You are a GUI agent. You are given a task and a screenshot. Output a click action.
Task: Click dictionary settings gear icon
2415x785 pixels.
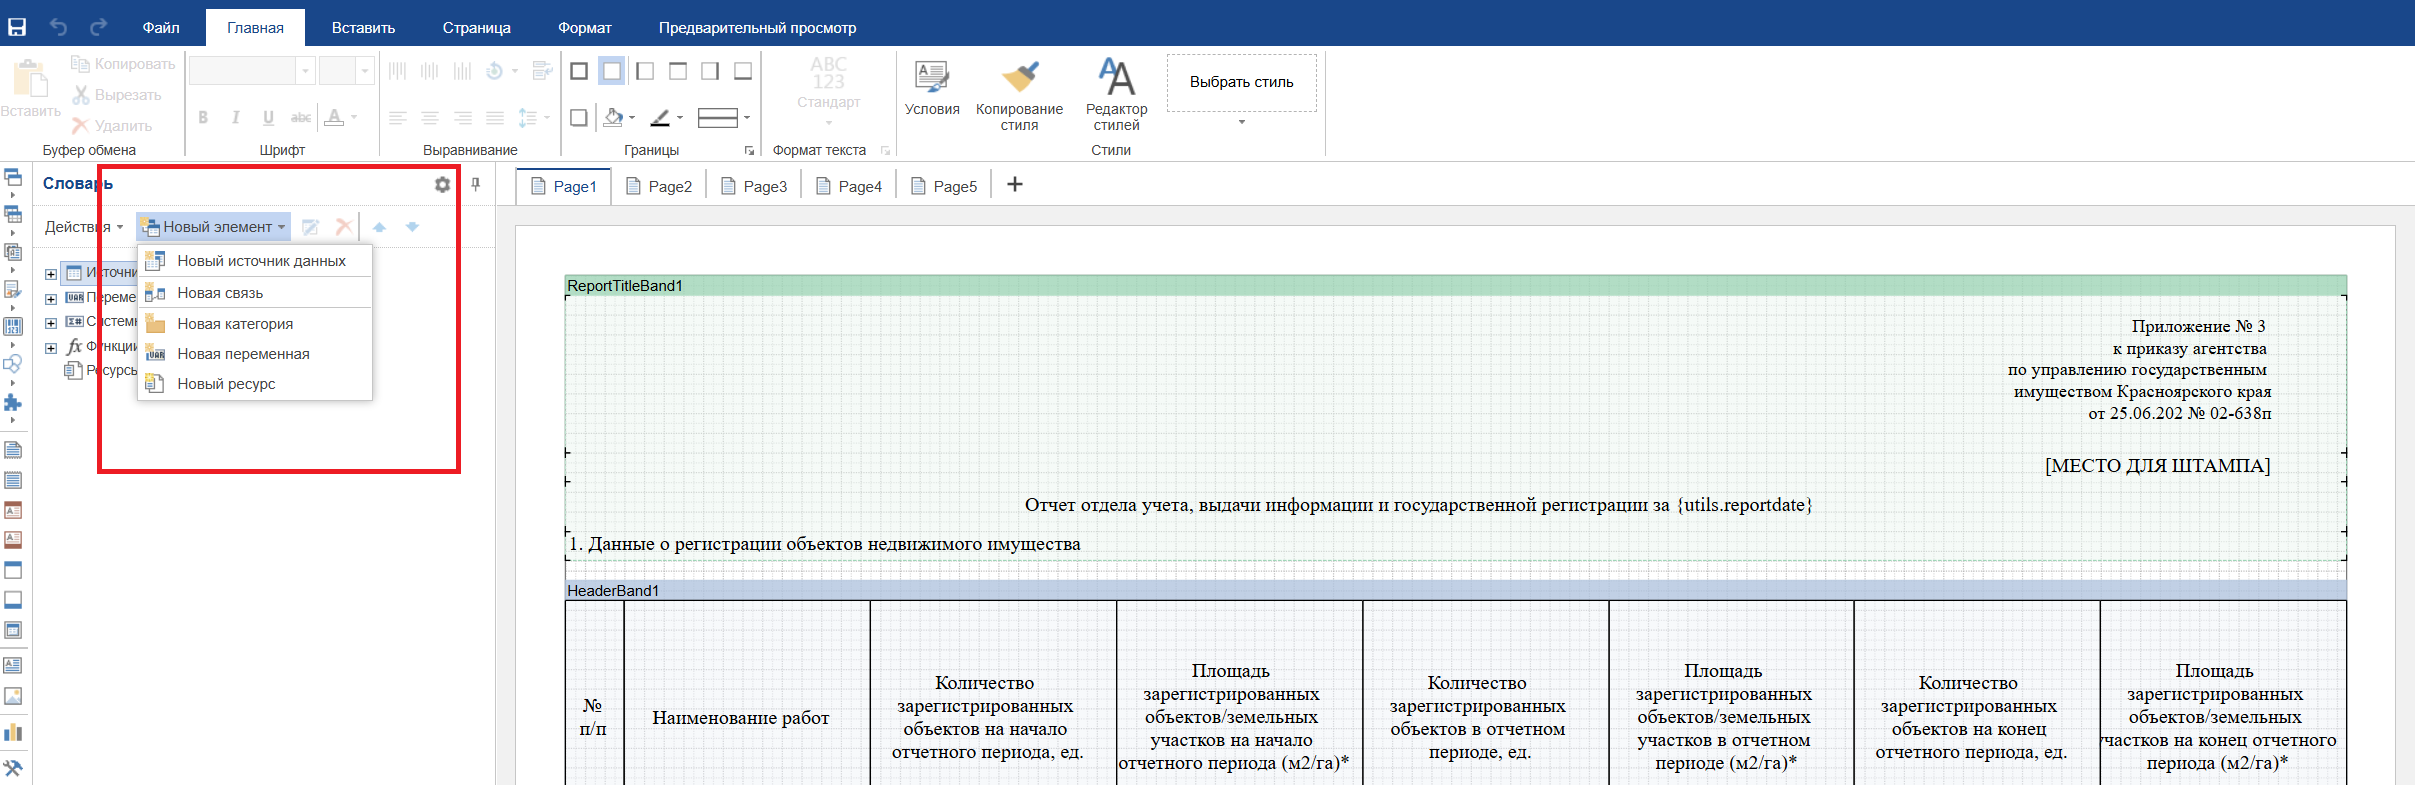pyautogui.click(x=442, y=184)
